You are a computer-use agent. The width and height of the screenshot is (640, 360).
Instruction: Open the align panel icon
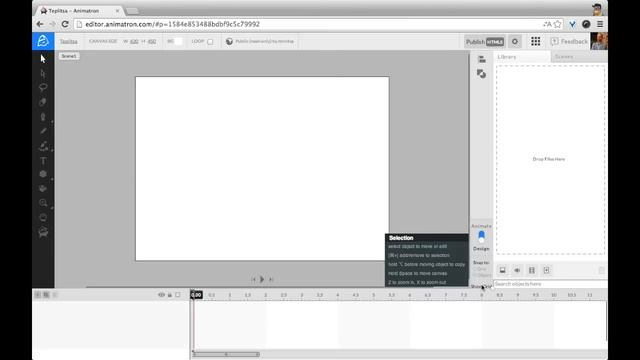(x=482, y=59)
